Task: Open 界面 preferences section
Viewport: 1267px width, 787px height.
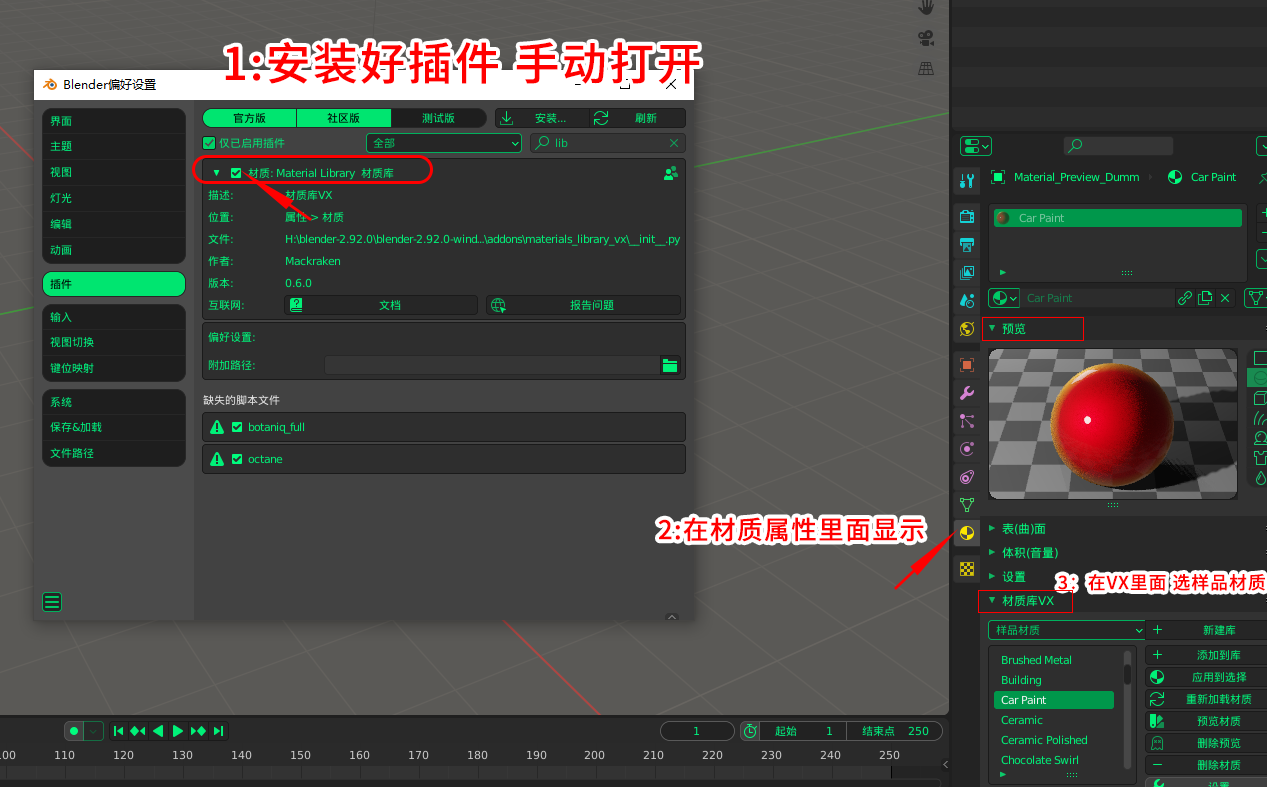Action: [114, 121]
